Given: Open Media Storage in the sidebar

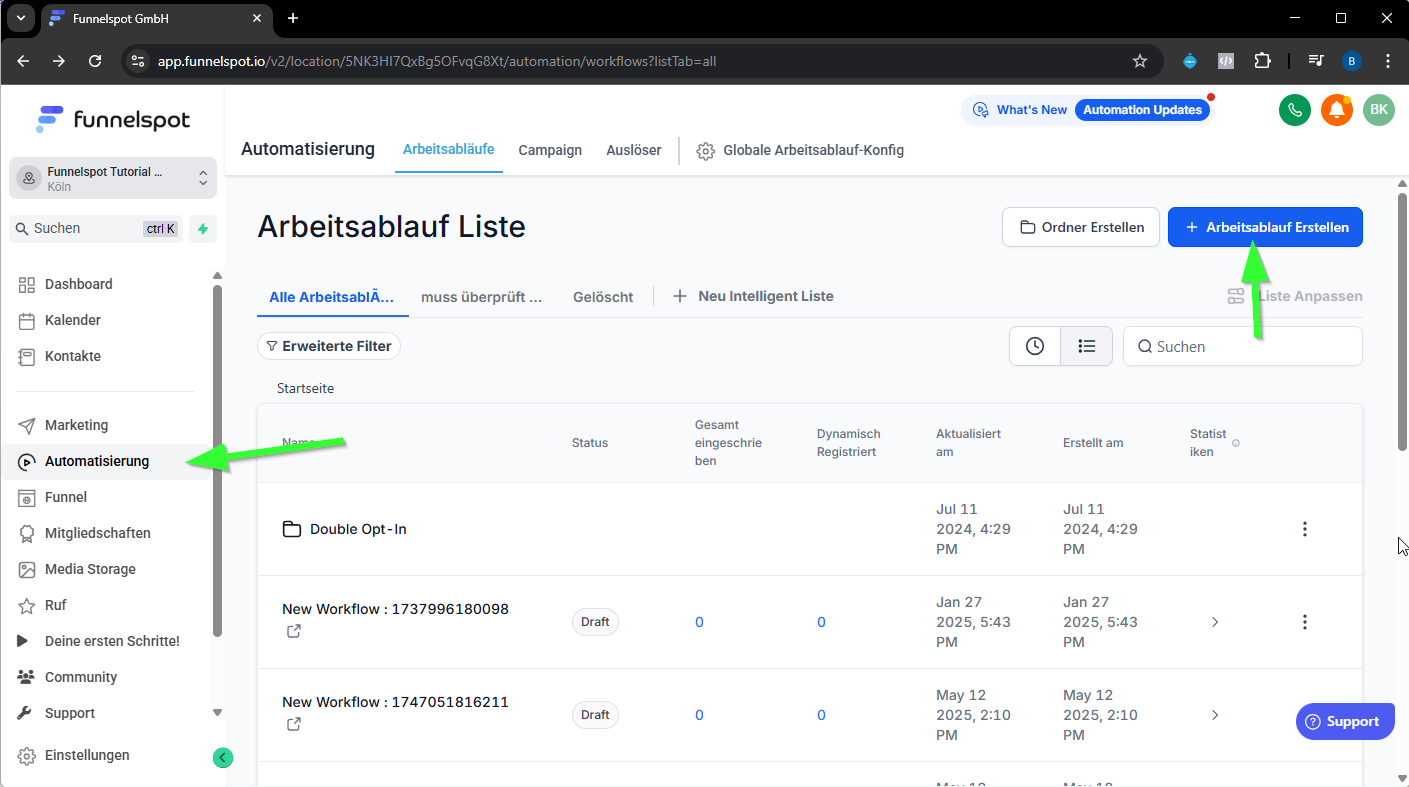Looking at the screenshot, I should 90,569.
